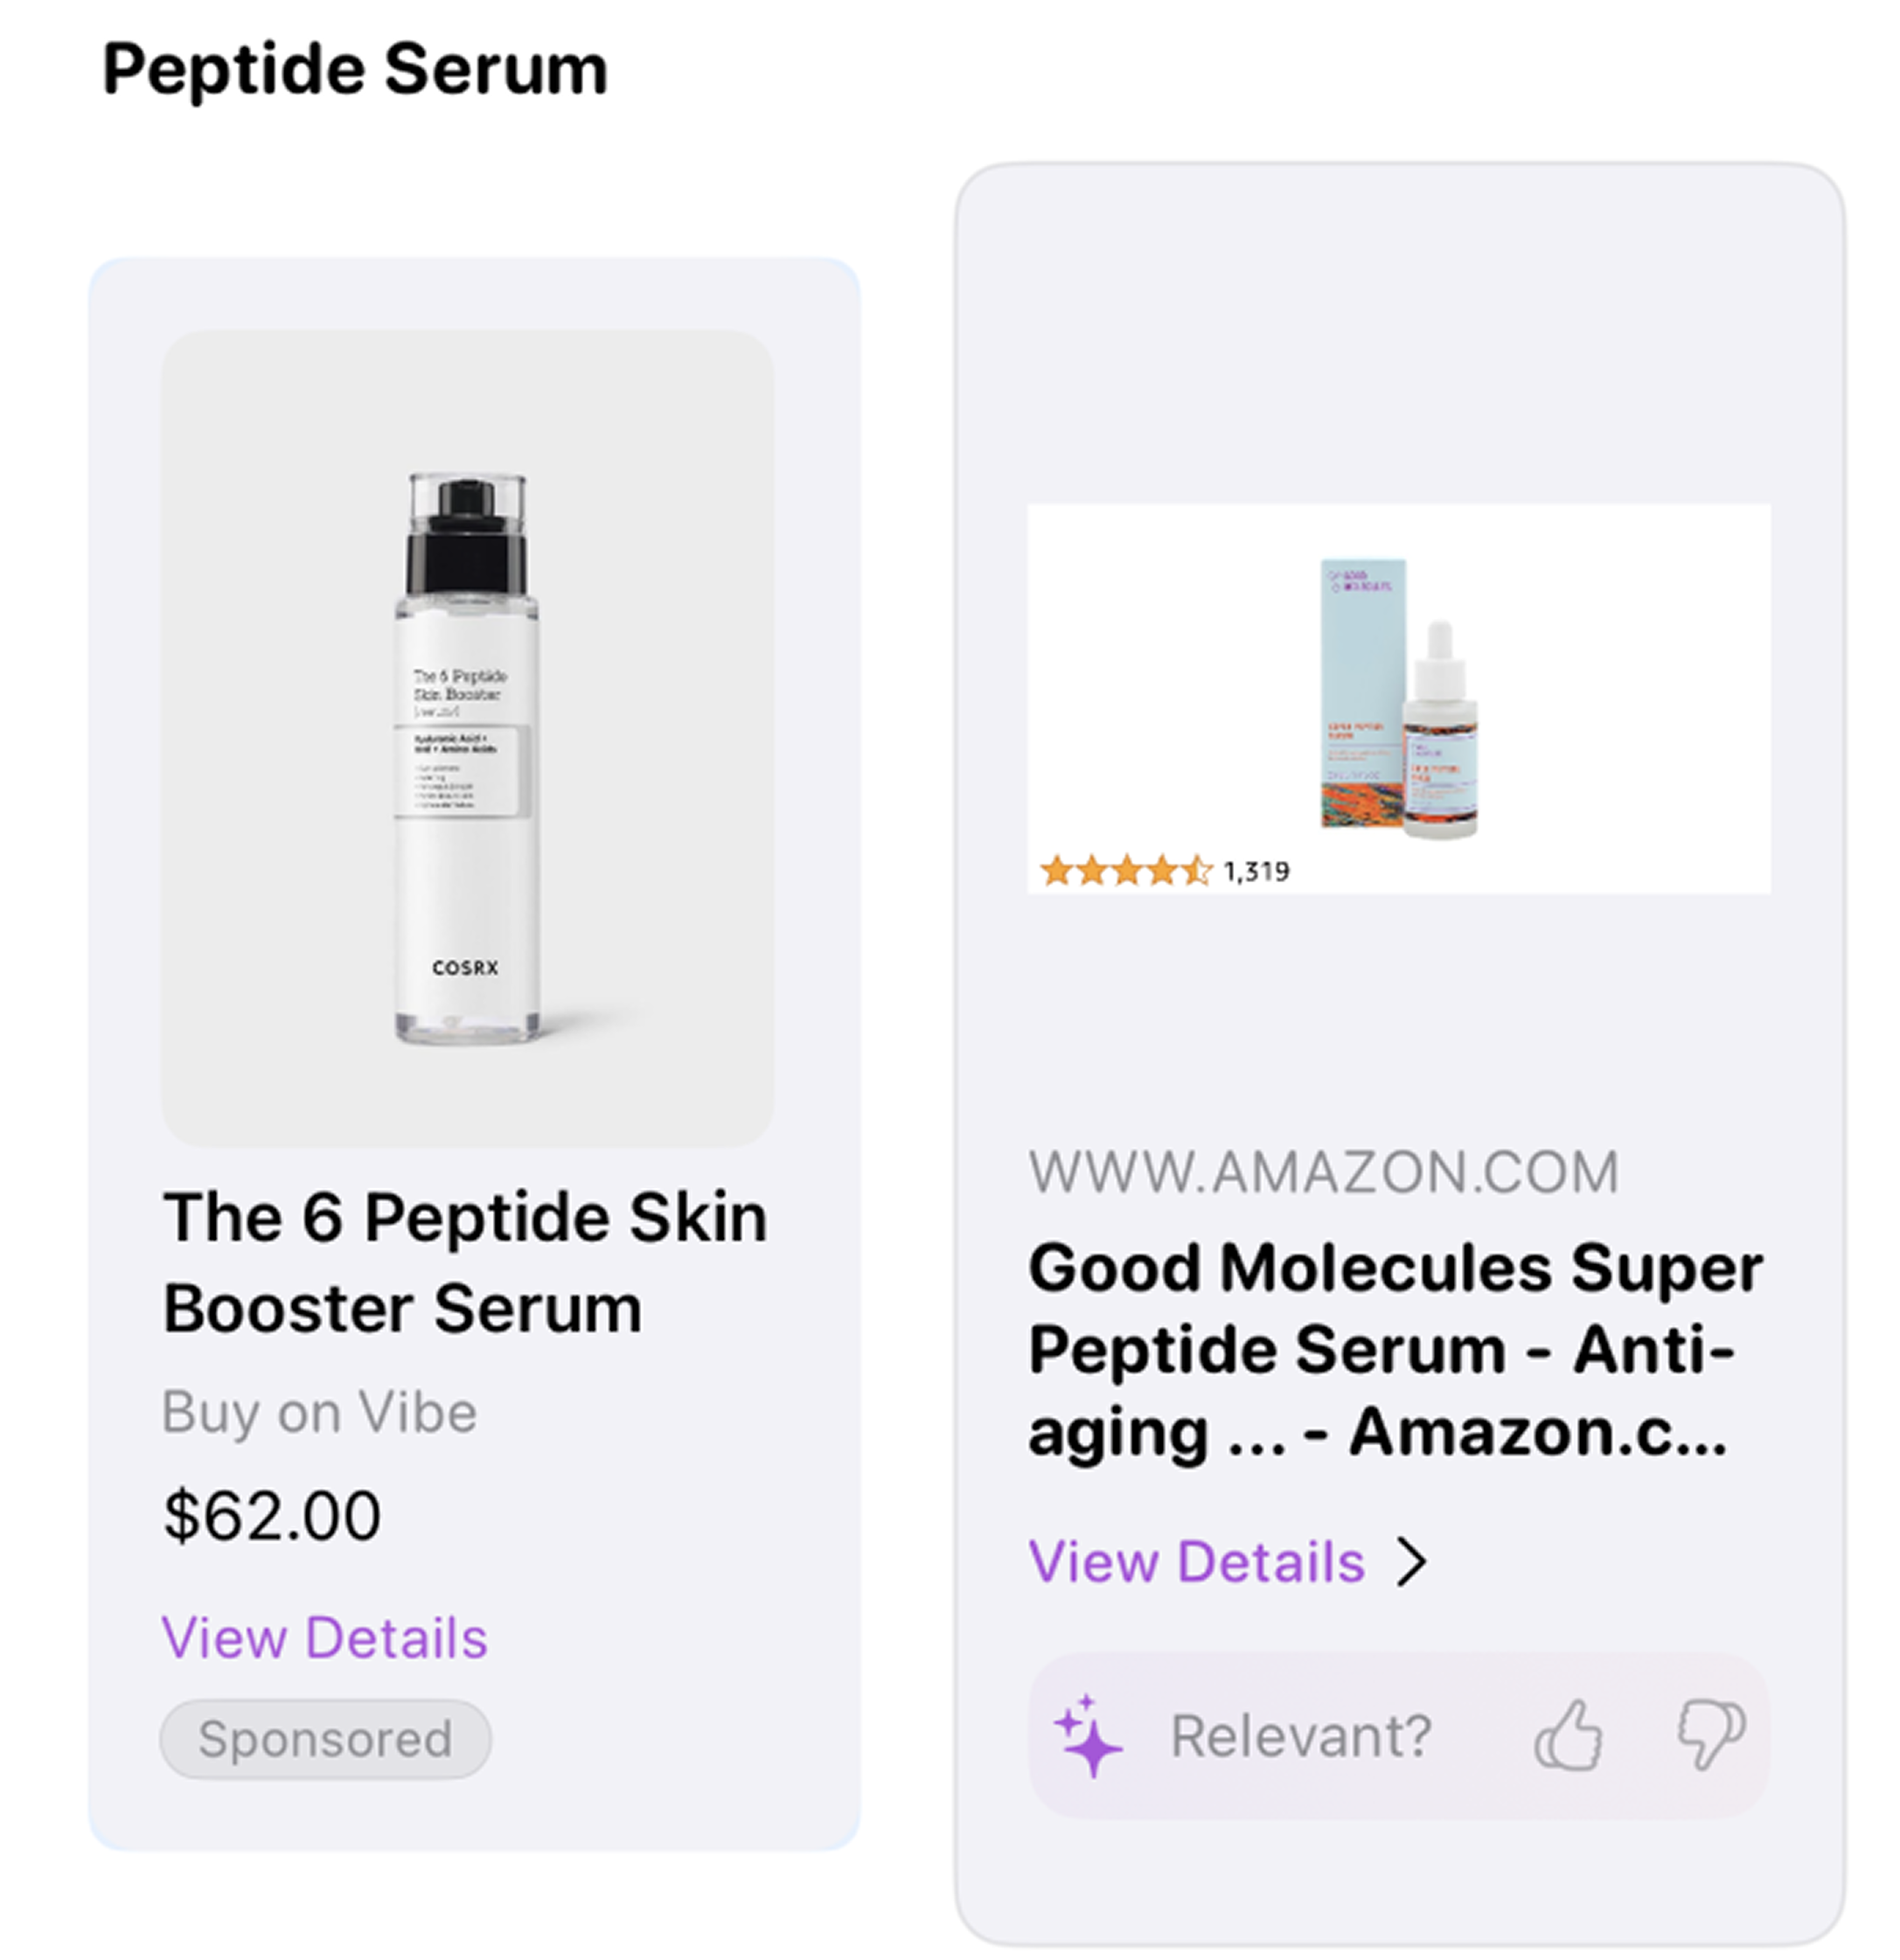Open View Details for COSRX serum
The height and width of the screenshot is (1960, 1900).
click(x=325, y=1638)
